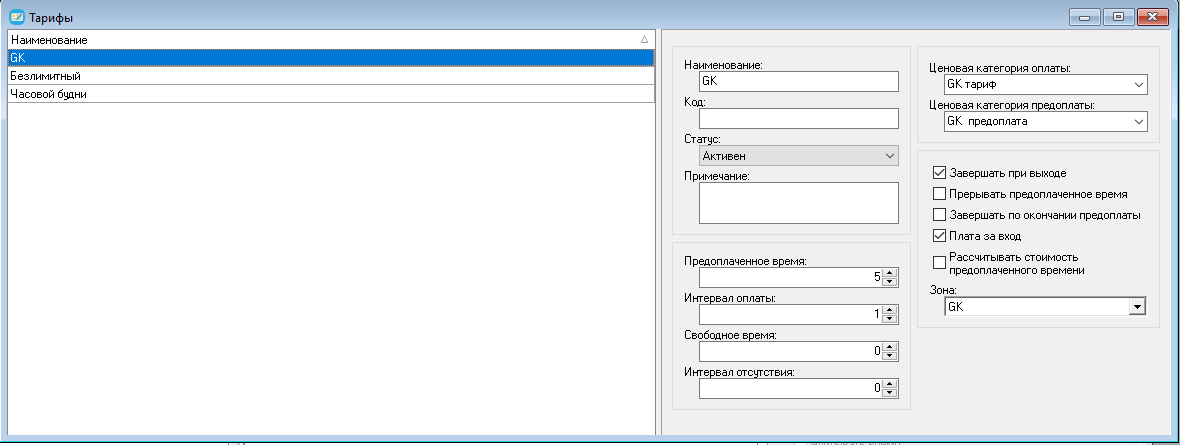Decrease Интервал оплаты with down arrow
Image resolution: width=1180 pixels, height=445 pixels.
click(890, 319)
